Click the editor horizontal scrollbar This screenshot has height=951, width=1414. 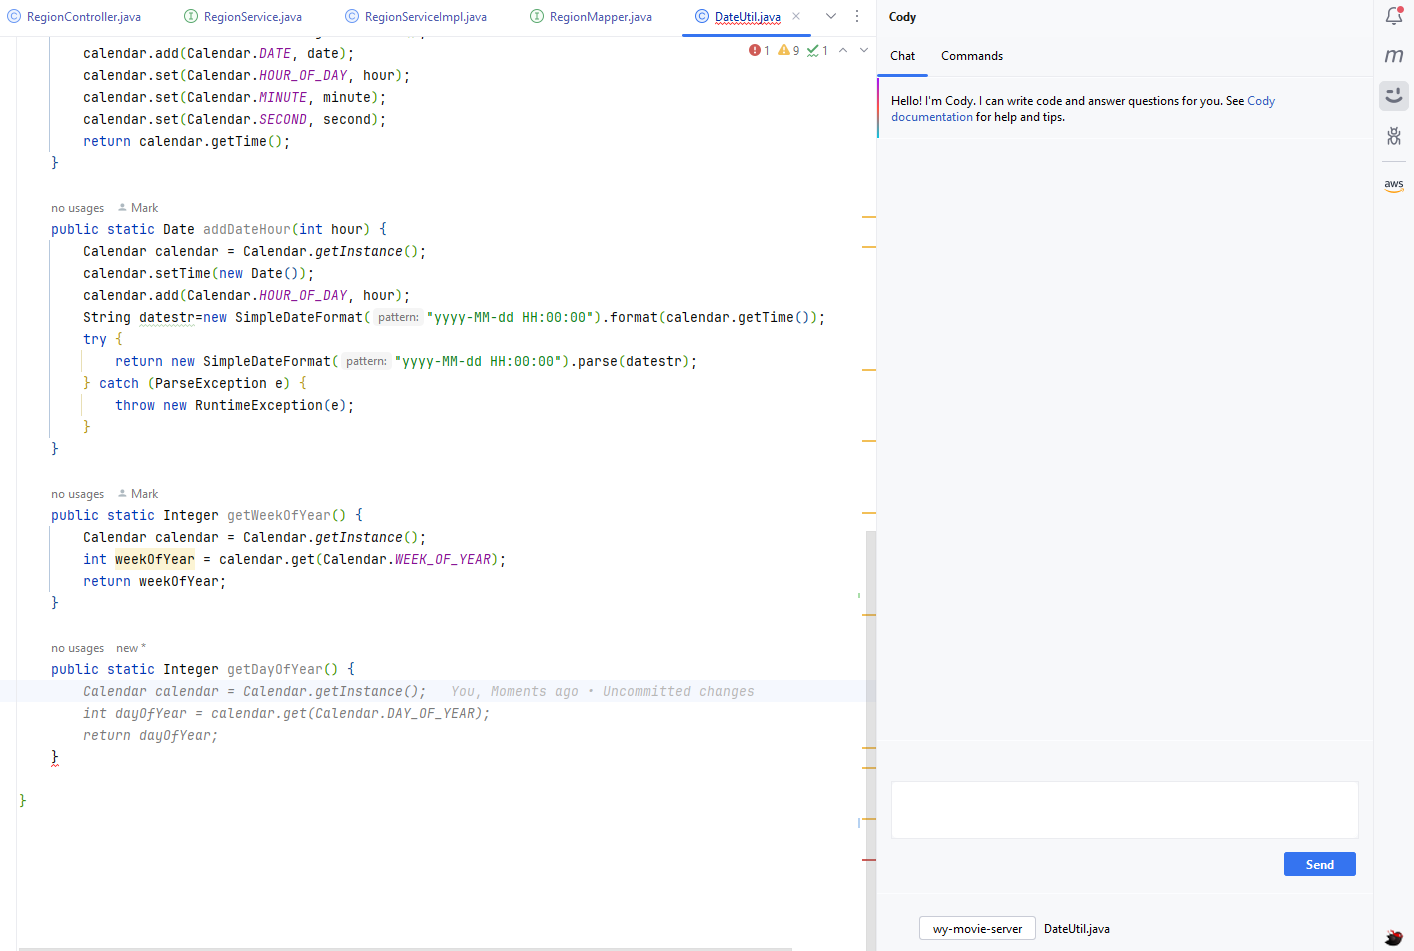coord(405,948)
